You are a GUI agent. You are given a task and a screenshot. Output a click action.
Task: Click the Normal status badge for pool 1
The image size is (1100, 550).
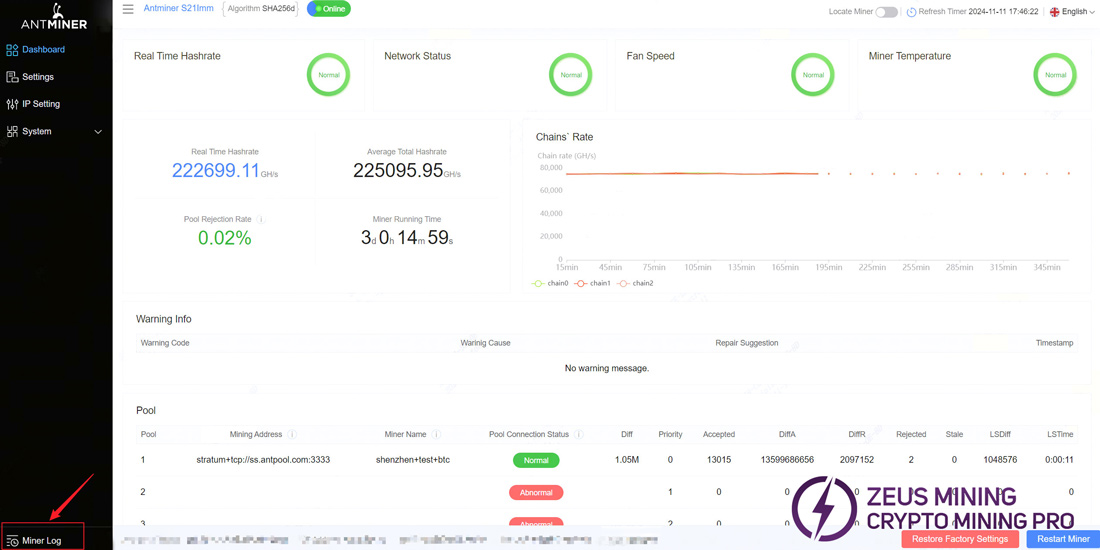click(536, 460)
